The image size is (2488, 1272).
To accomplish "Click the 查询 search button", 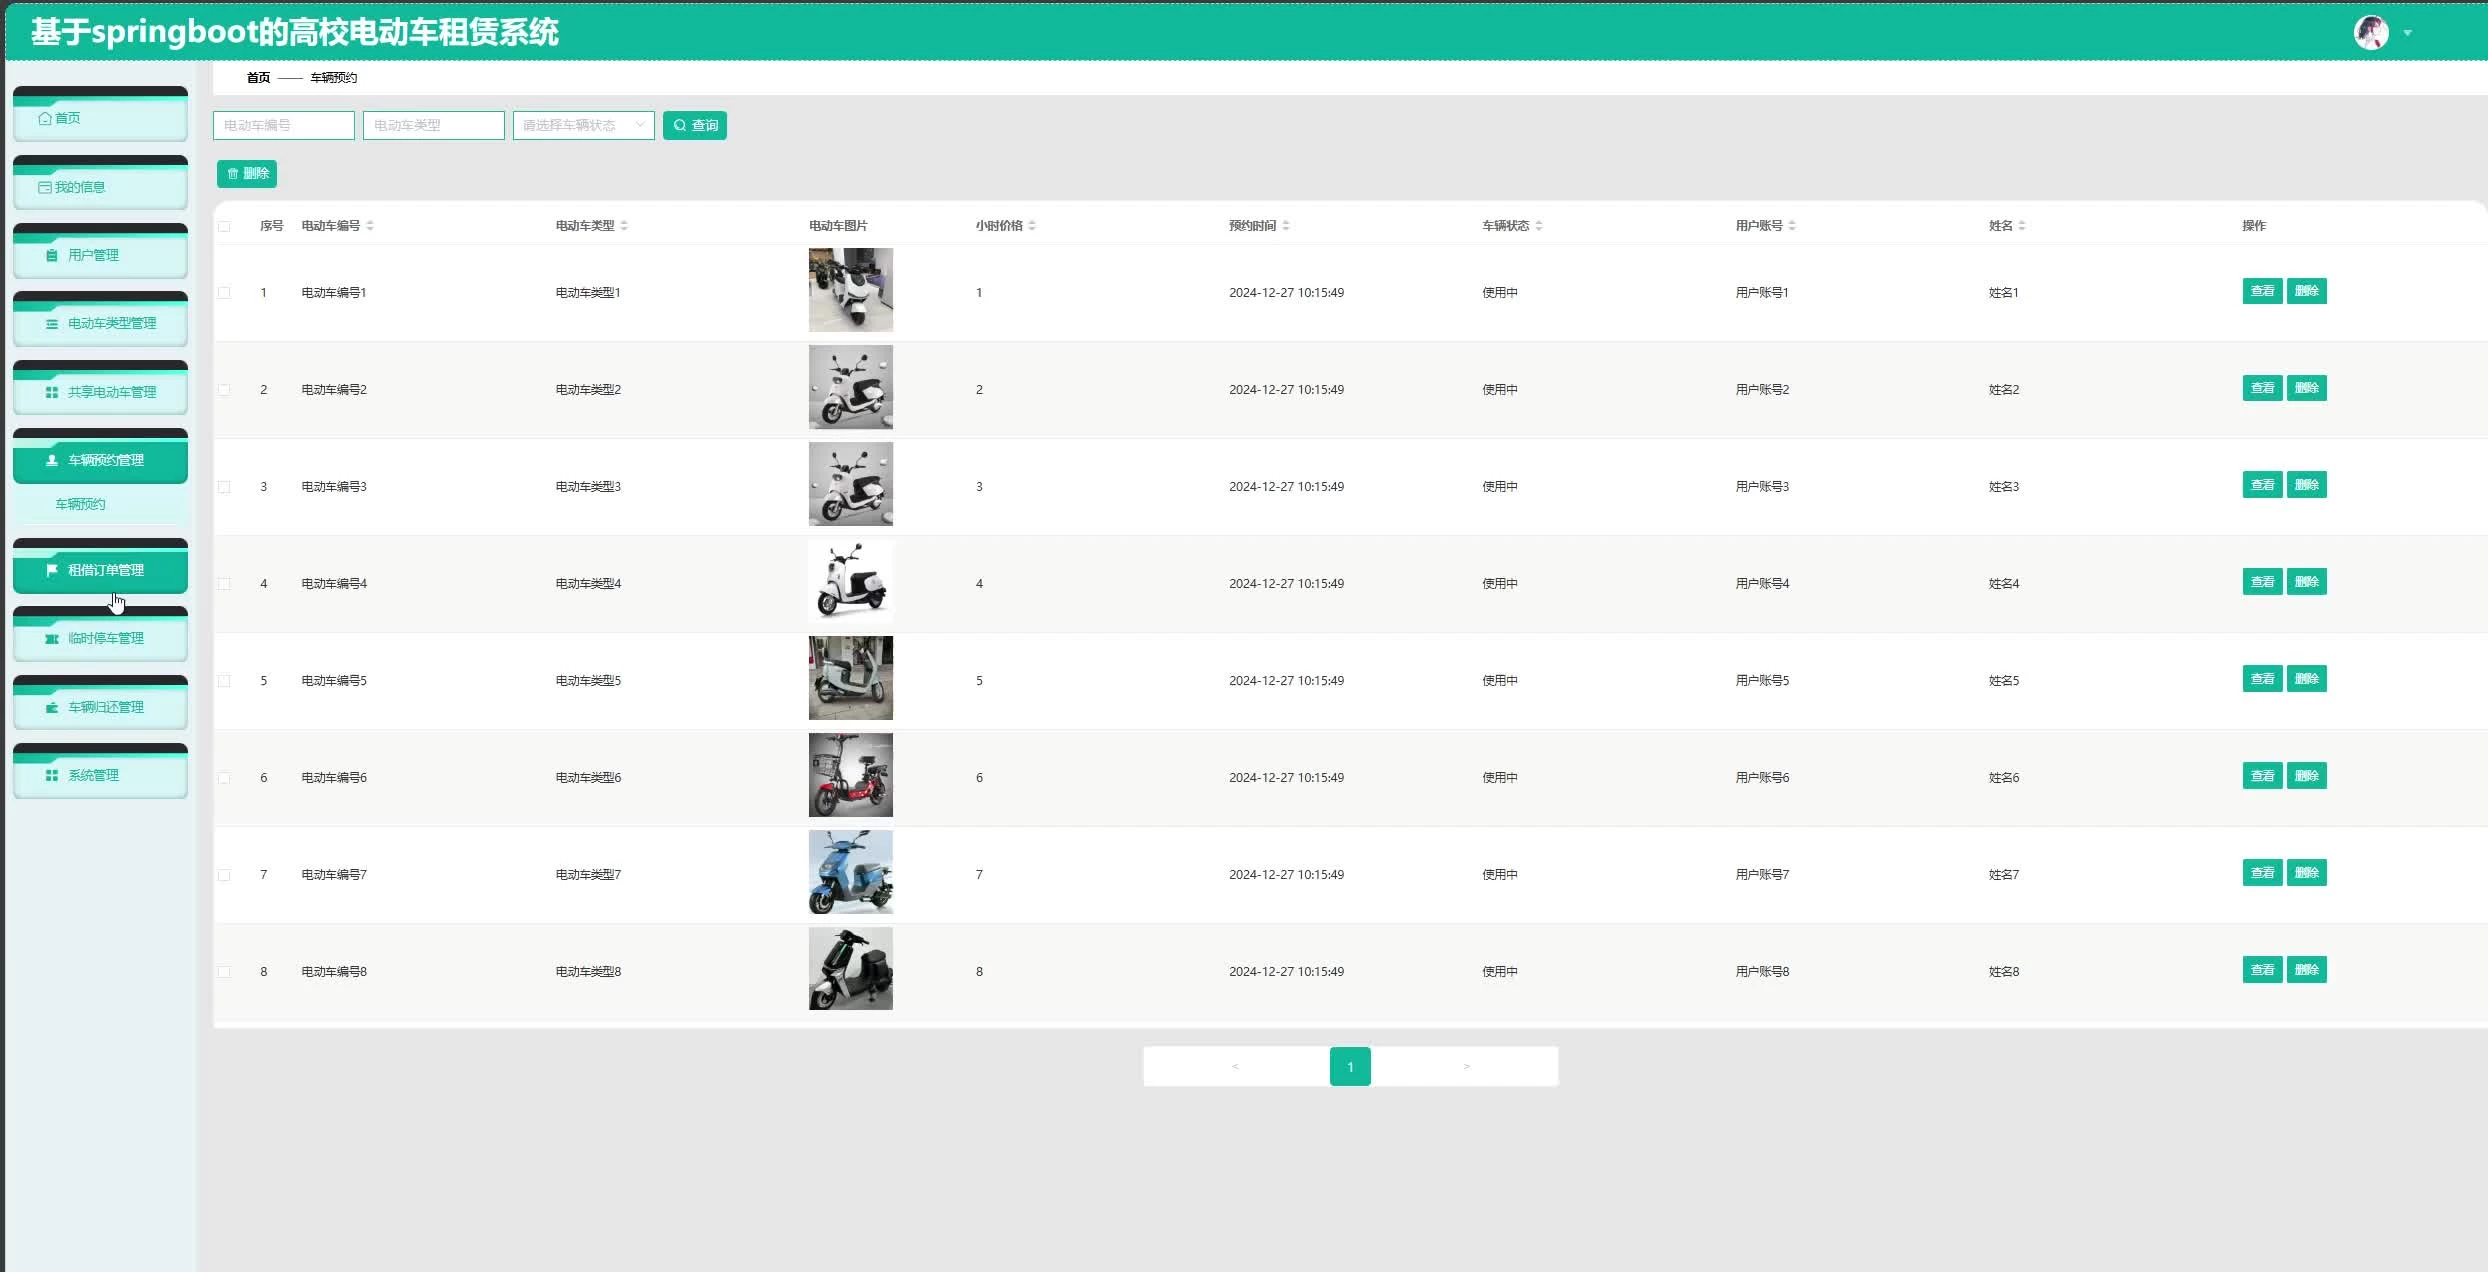I will click(695, 125).
